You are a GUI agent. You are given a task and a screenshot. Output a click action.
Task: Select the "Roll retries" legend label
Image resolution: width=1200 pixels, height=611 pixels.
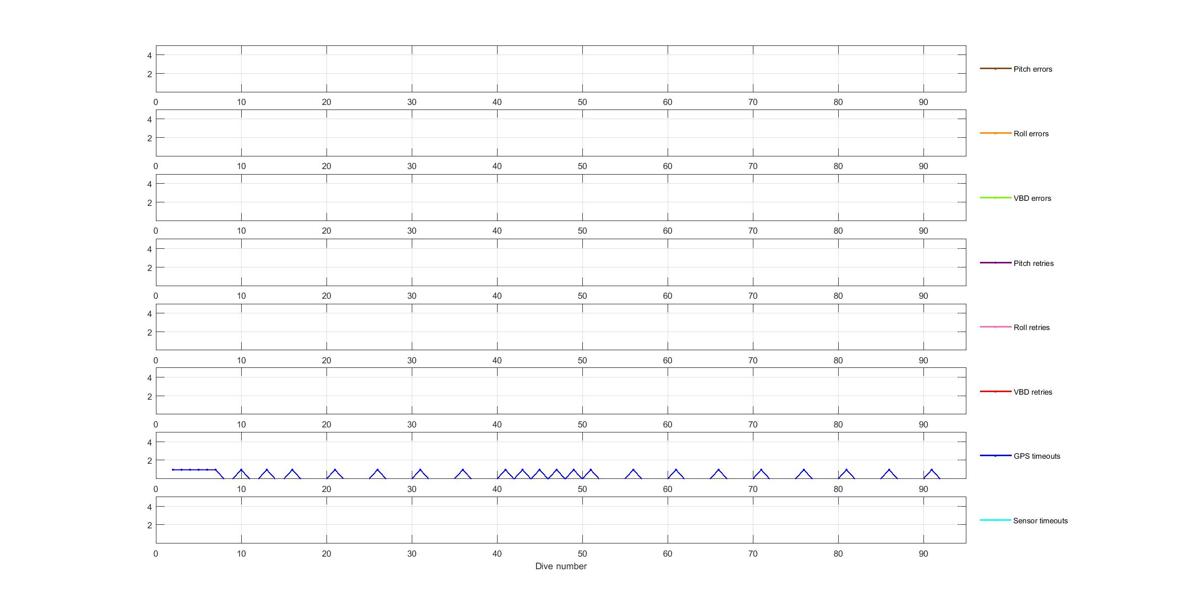(x=1031, y=327)
